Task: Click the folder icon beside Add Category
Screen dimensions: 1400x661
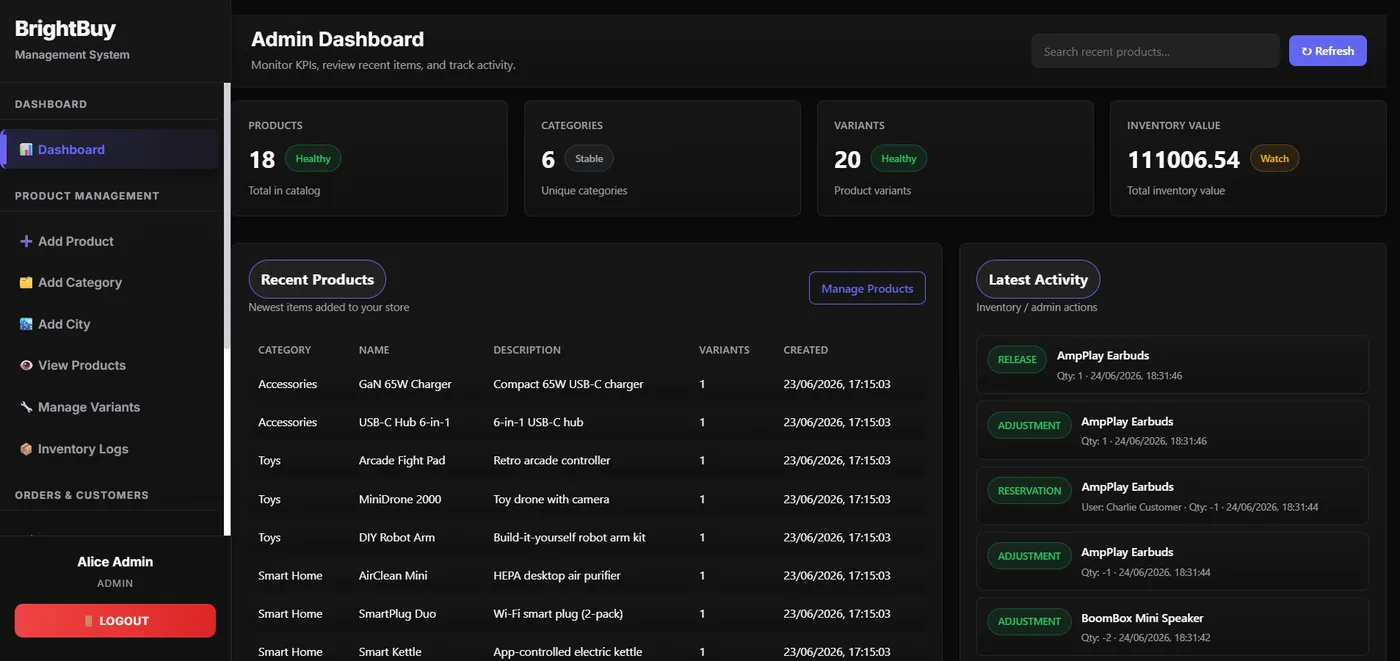Action: click(26, 283)
